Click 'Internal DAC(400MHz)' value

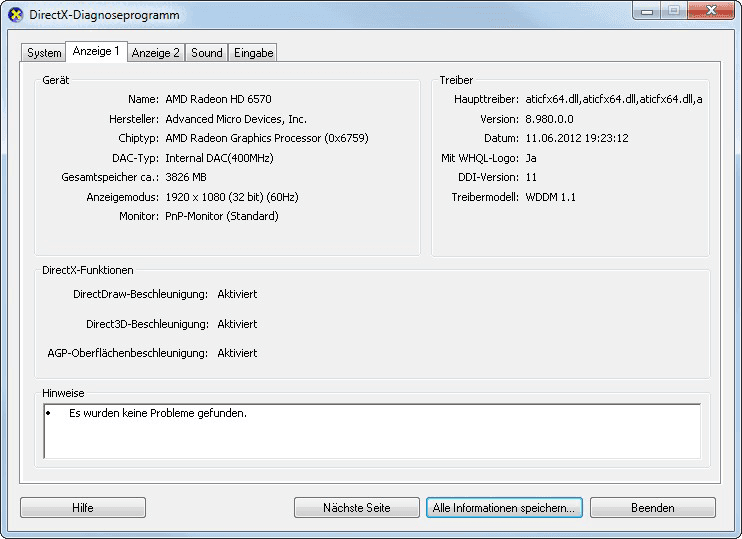coord(219,158)
